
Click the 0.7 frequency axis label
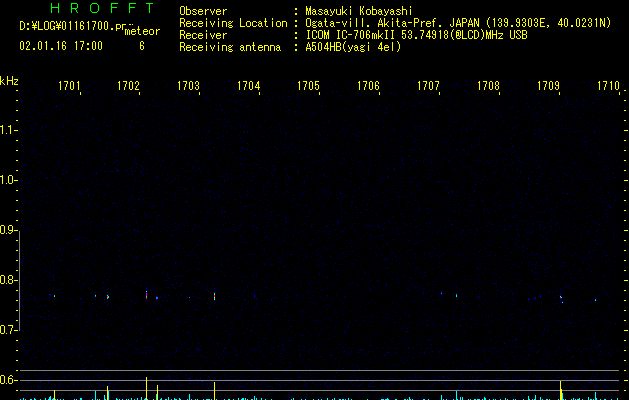pos(8,330)
